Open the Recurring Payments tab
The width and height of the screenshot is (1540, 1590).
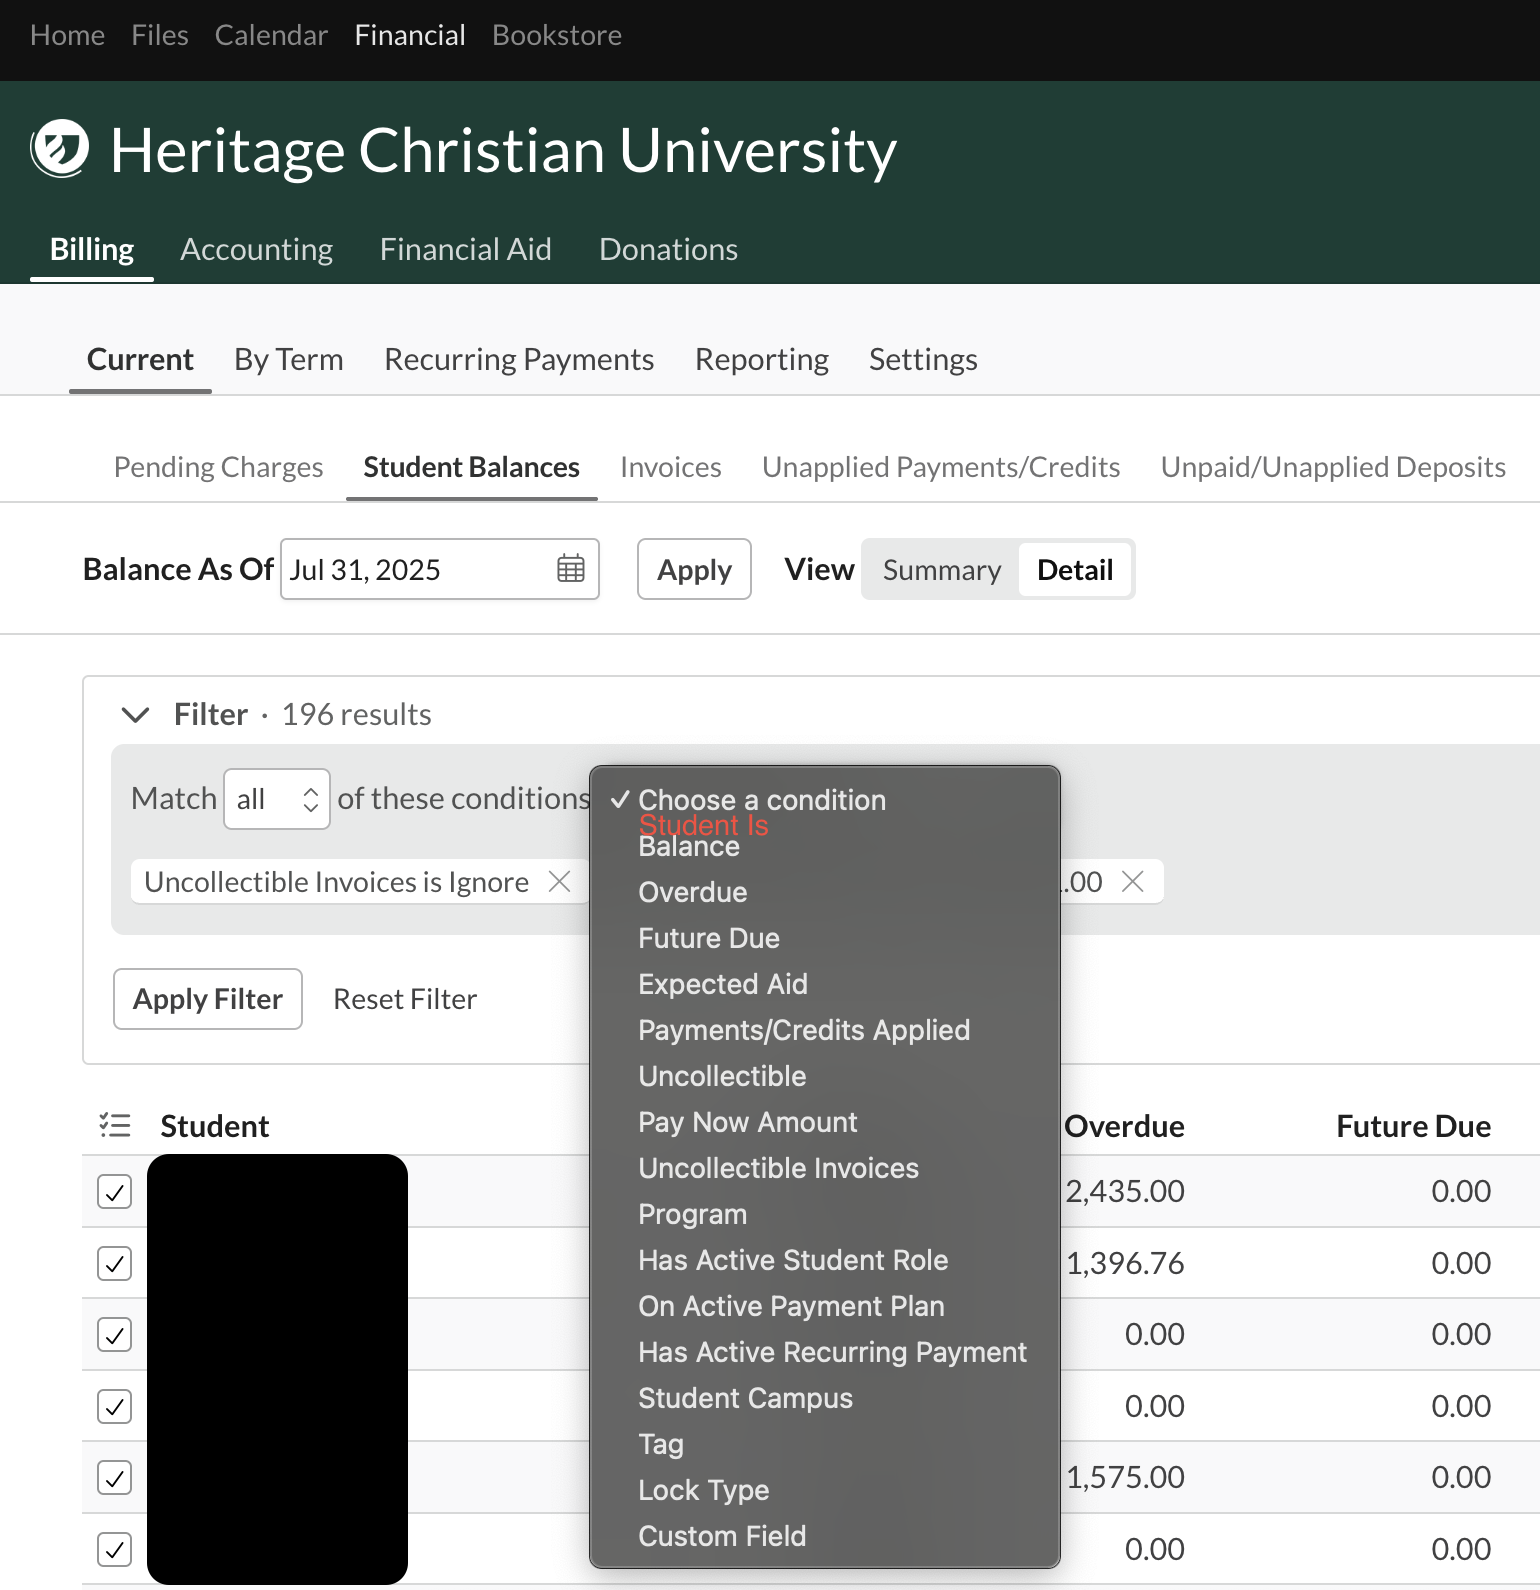coord(519,359)
